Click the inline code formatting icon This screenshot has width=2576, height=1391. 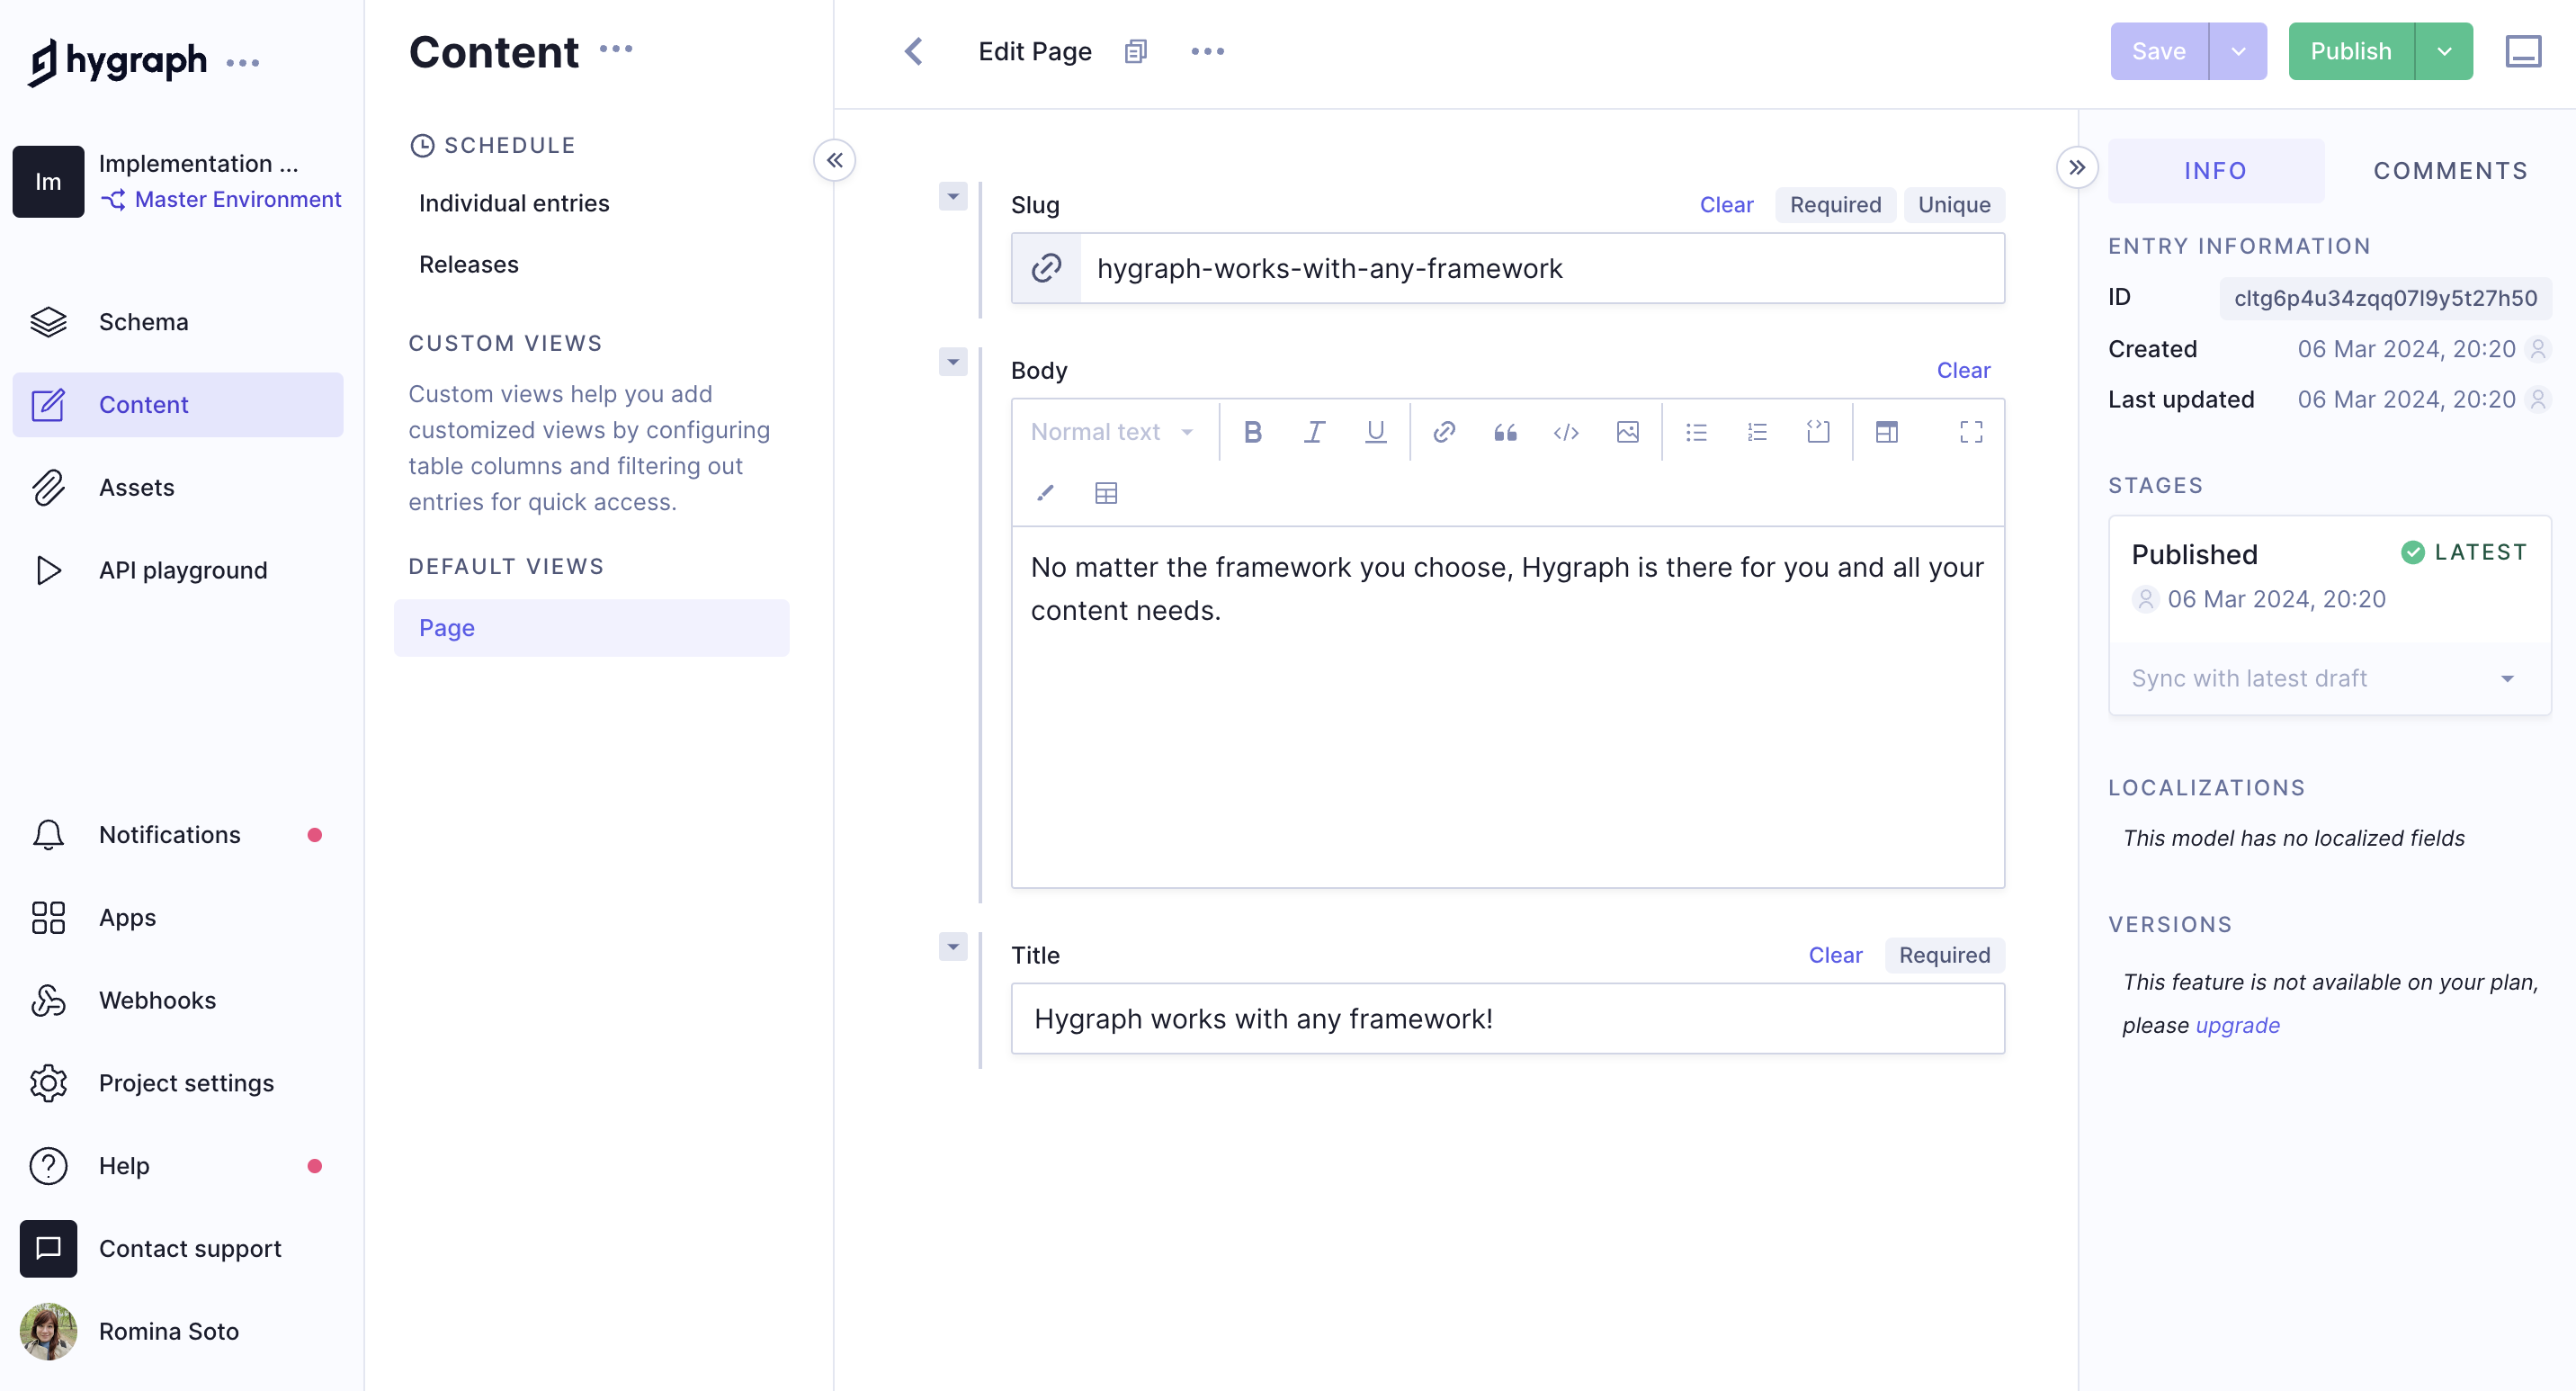tap(1562, 432)
